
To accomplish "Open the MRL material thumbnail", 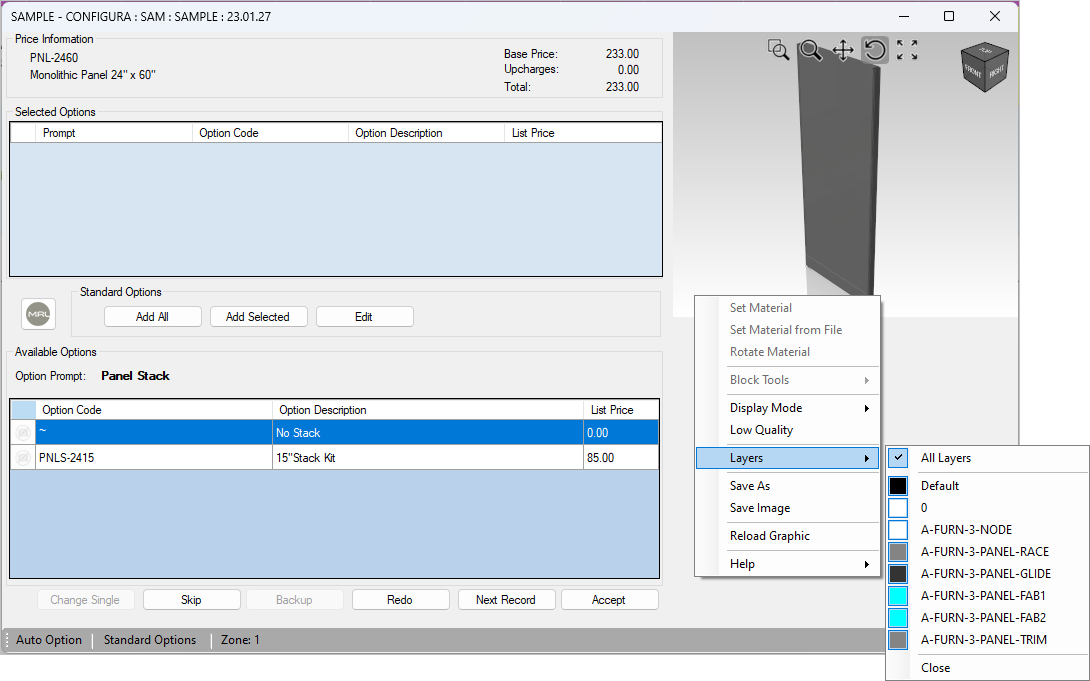I will pyautogui.click(x=38, y=313).
